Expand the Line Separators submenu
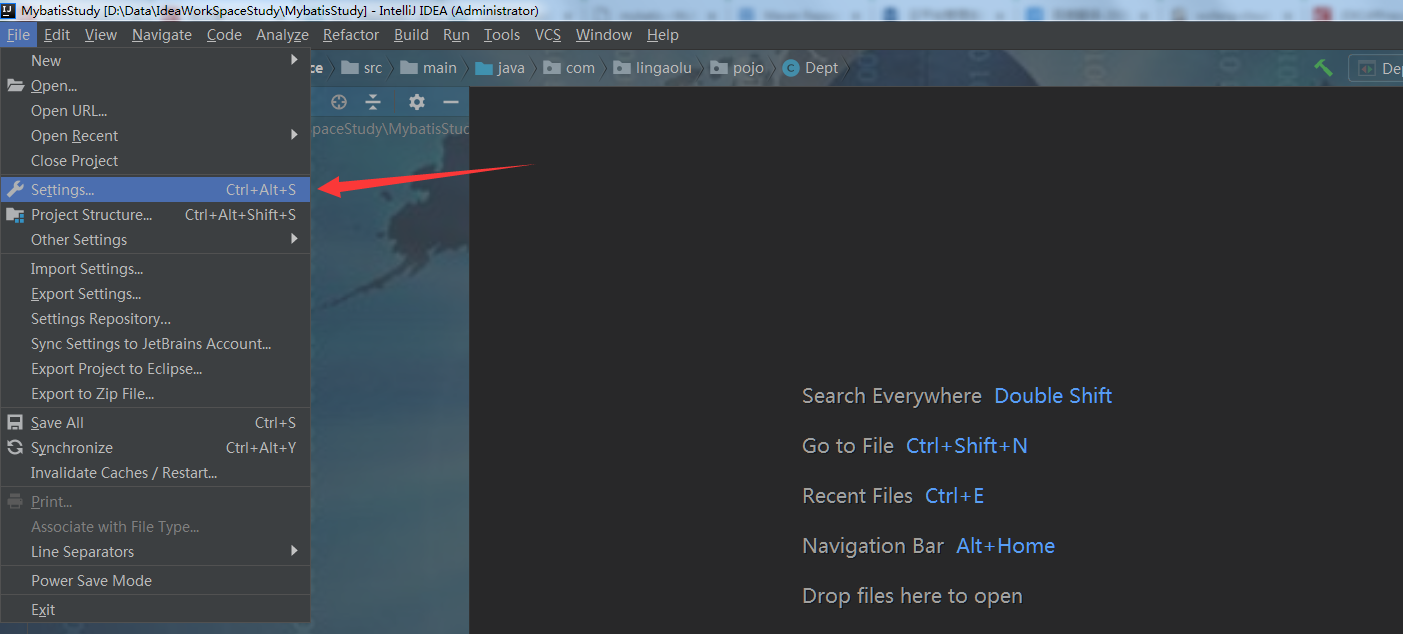The height and width of the screenshot is (634, 1403). 155,552
